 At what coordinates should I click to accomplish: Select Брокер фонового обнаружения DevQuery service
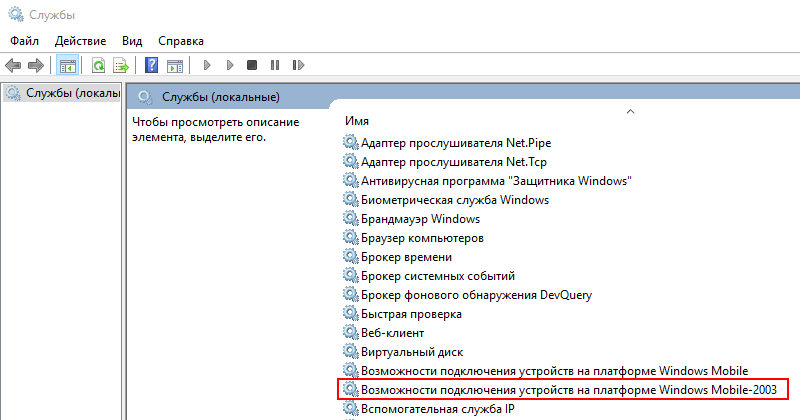point(468,295)
